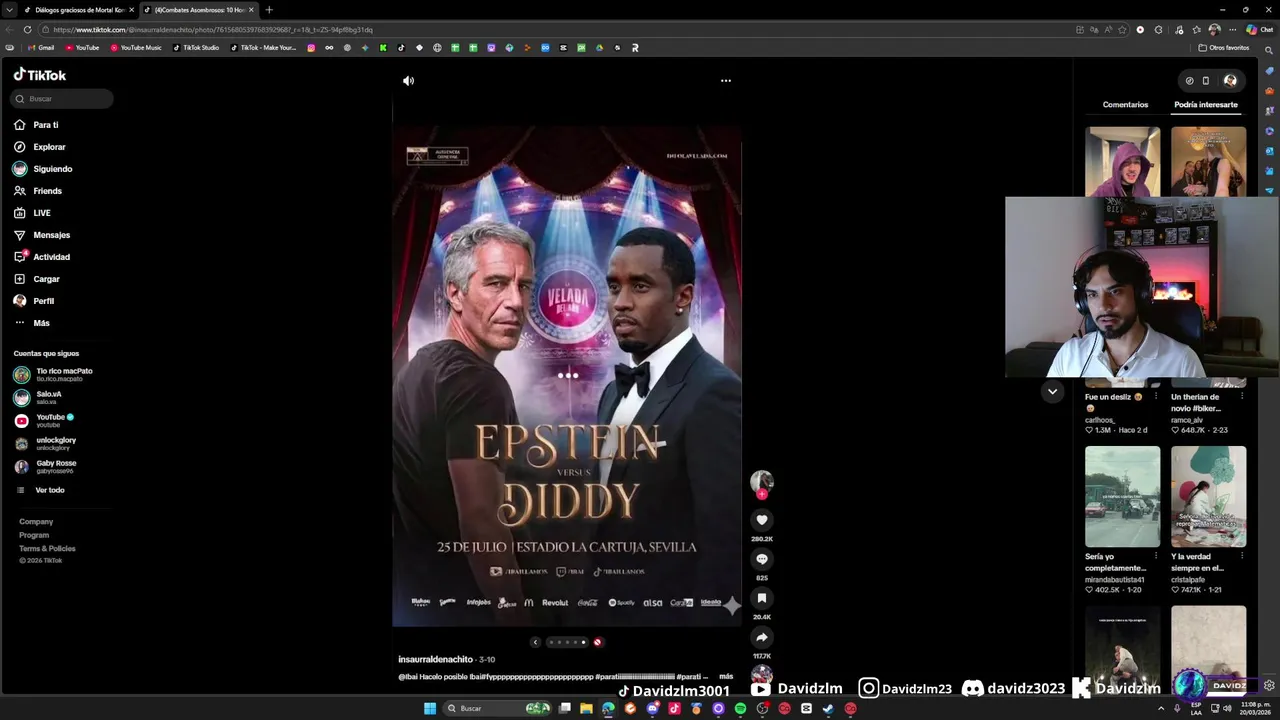Viewport: 1280px width, 720px height.
Task: Select the last photo carousel dot
Action: pos(584,642)
